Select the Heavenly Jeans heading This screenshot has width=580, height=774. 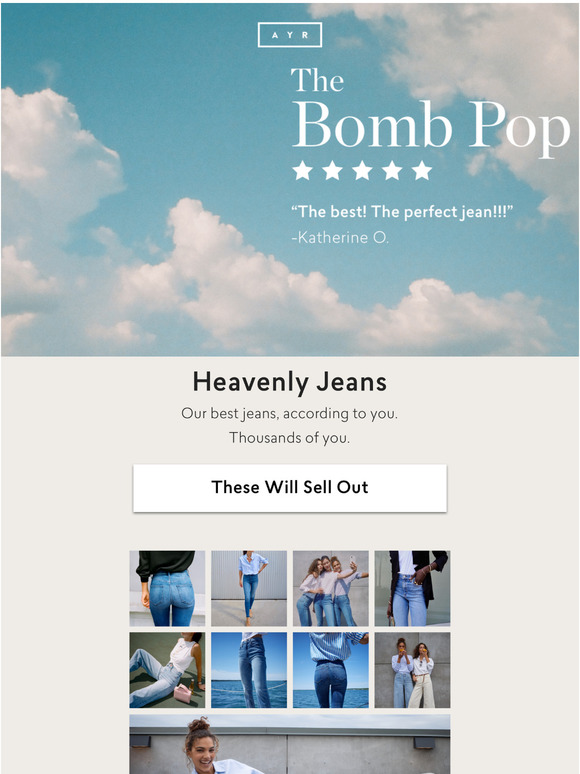290,382
